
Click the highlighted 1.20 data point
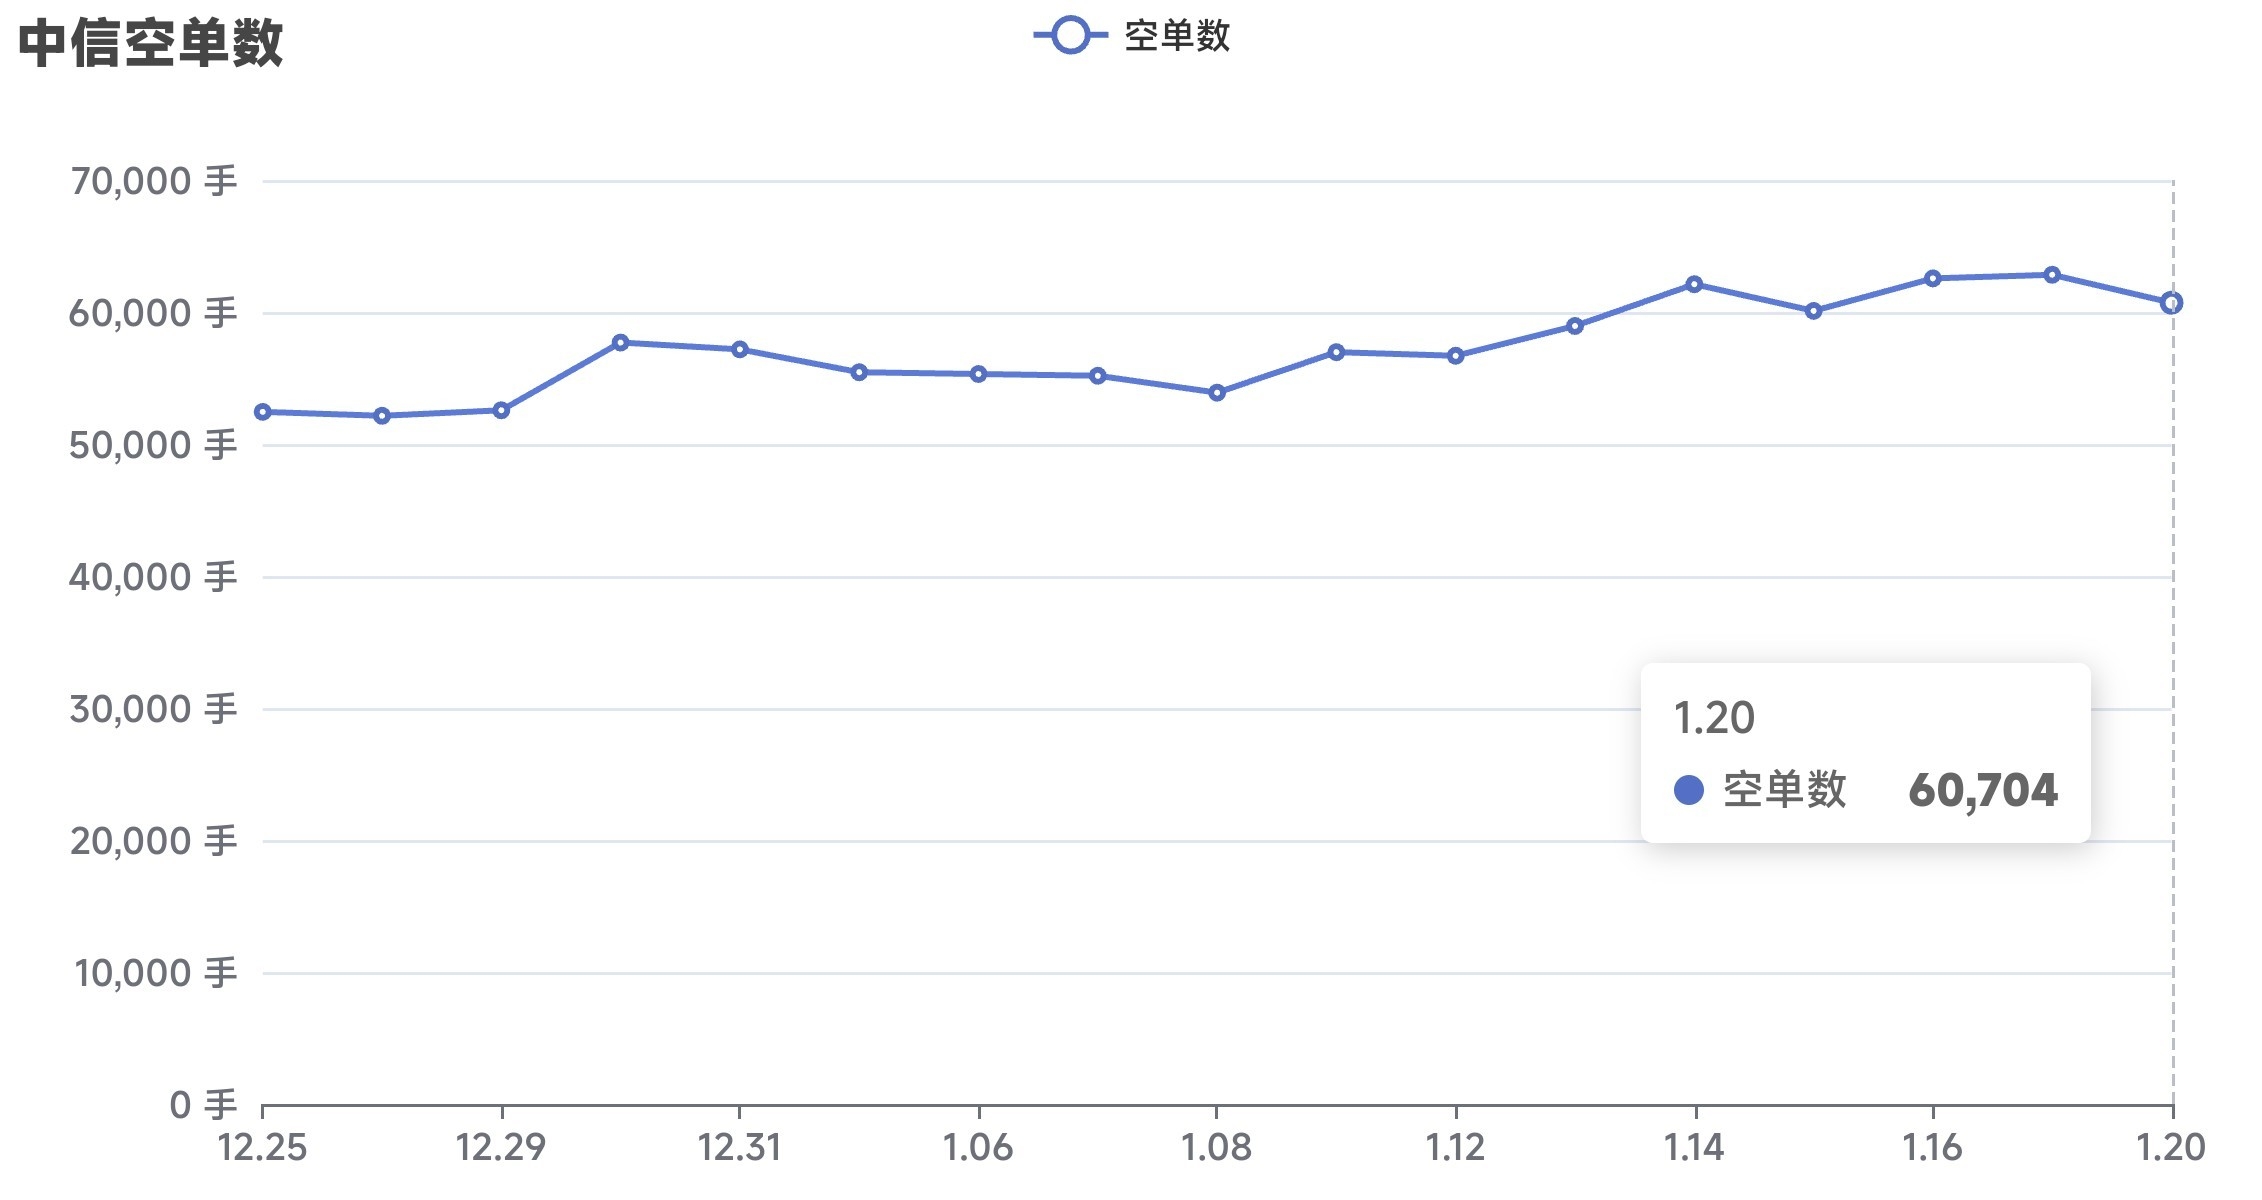(2171, 303)
